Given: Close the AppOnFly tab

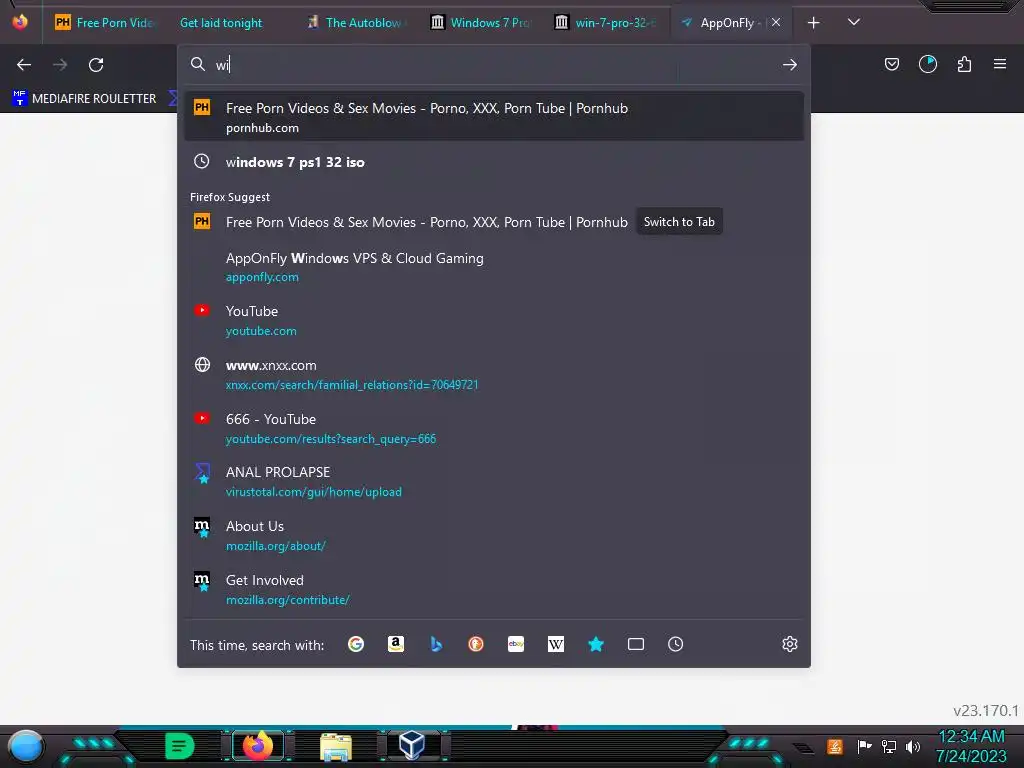Looking at the screenshot, I should [776, 22].
